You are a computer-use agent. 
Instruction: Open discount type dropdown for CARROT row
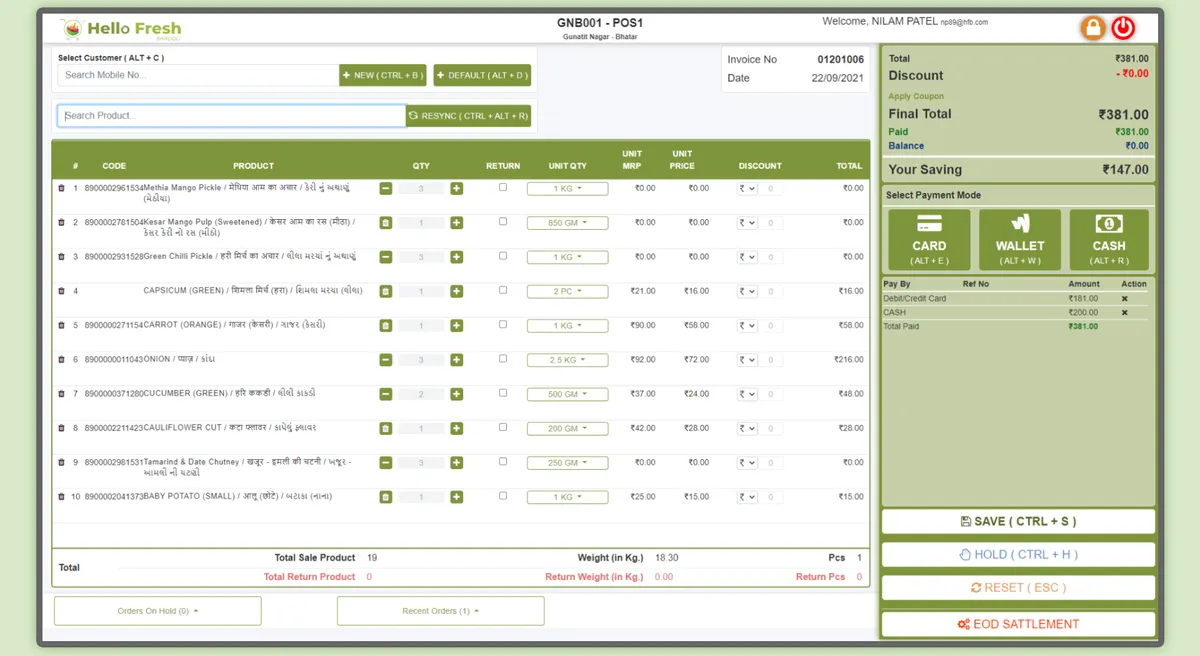(x=747, y=326)
